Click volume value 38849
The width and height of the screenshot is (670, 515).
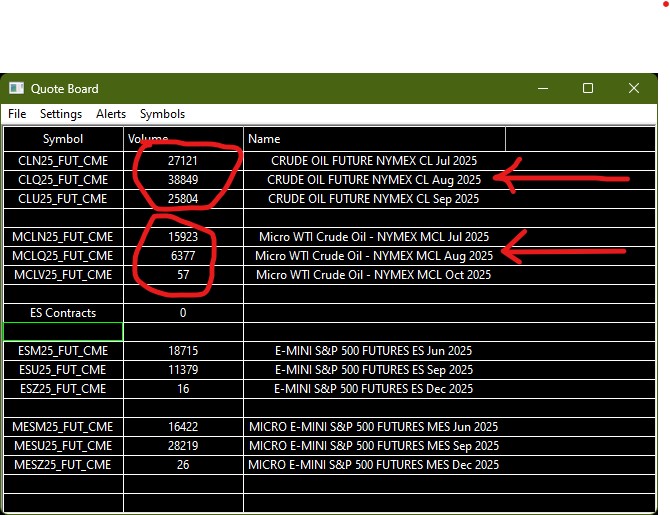(x=183, y=180)
